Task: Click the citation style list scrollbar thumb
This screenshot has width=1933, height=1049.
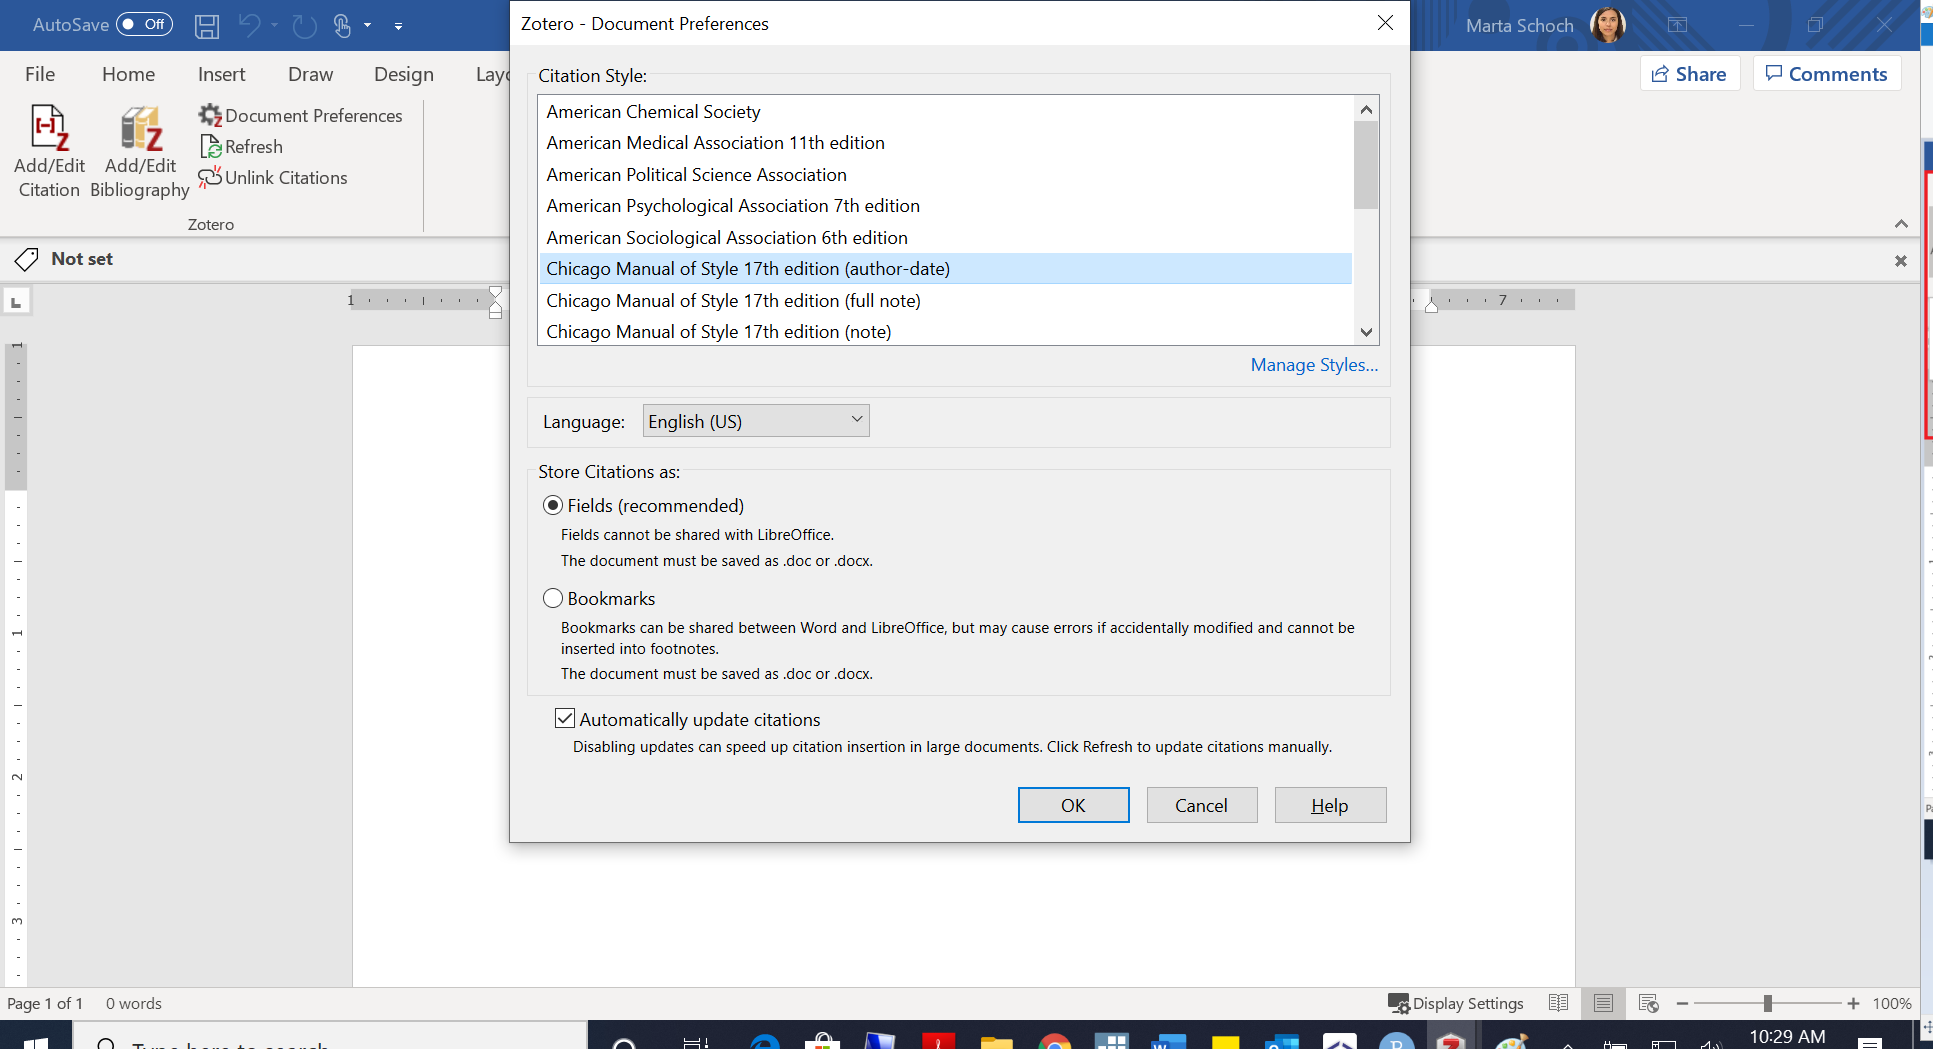Action: [1366, 165]
